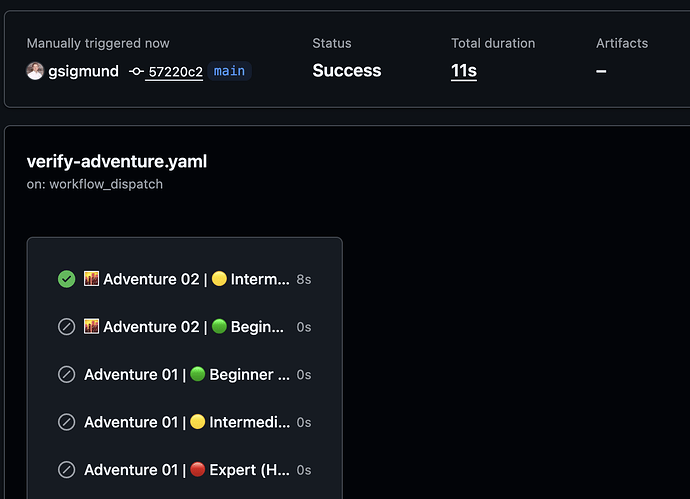Open commit 57220c2 link
This screenshot has width=690, height=499.
click(x=176, y=71)
